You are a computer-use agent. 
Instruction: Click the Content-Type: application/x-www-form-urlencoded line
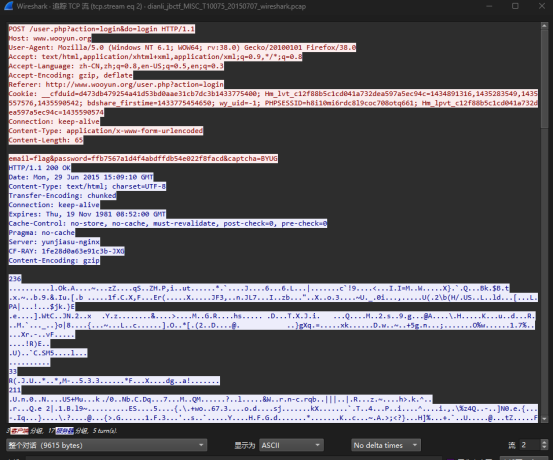click(106, 131)
